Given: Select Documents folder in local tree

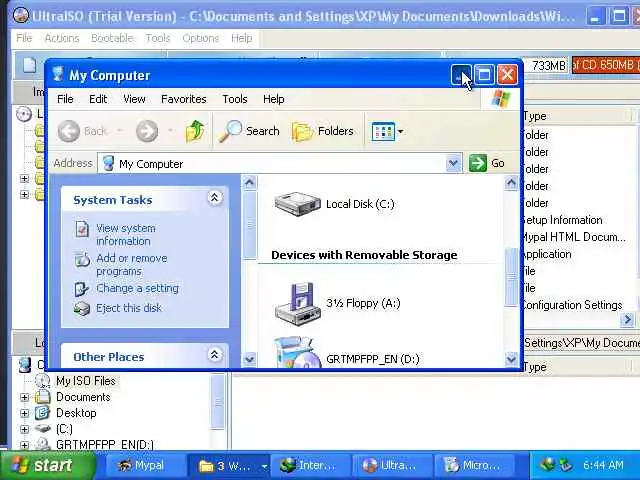Looking at the screenshot, I should (x=83, y=397).
